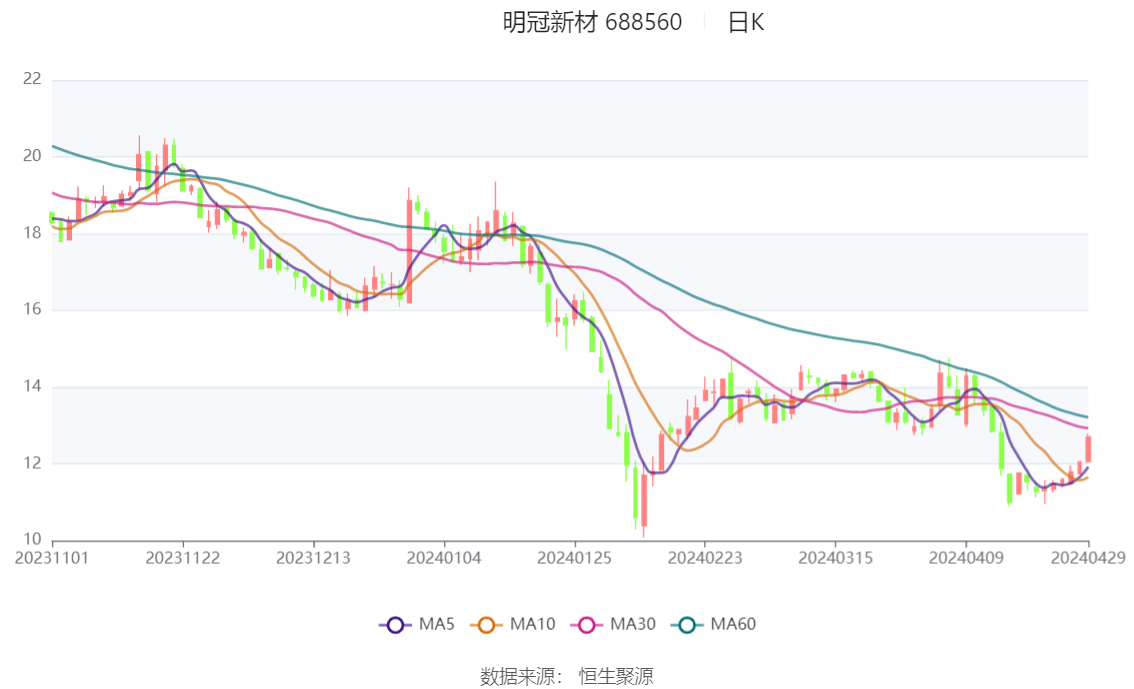1134x689 pixels.
Task: Click the 20240104 date axis label
Action: coord(444,558)
